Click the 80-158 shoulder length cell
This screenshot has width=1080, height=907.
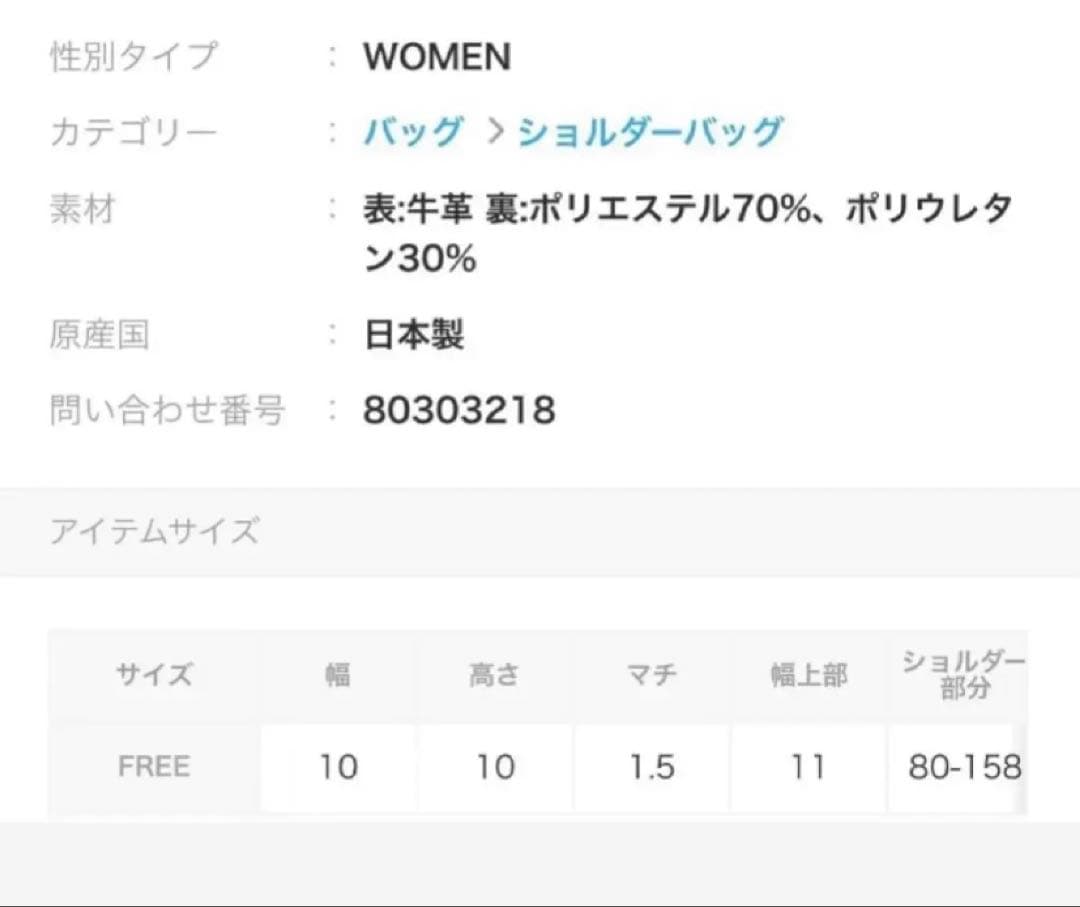tap(964, 767)
